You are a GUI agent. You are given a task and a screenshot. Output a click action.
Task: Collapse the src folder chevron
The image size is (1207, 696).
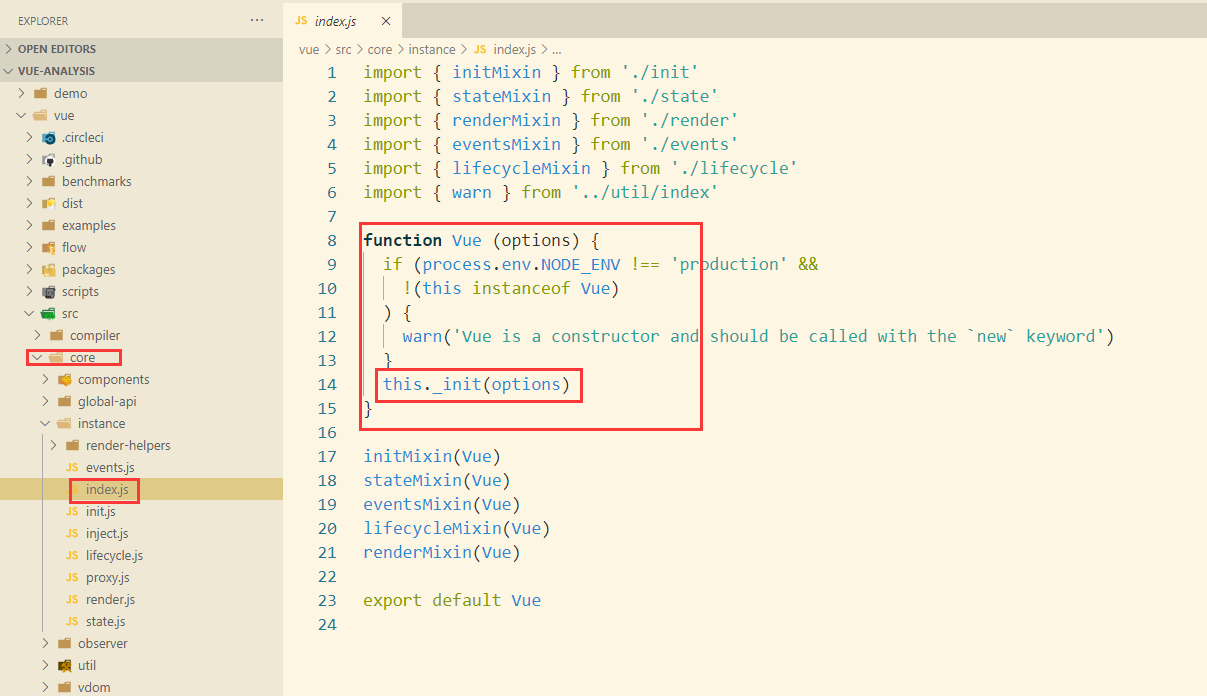(x=30, y=313)
